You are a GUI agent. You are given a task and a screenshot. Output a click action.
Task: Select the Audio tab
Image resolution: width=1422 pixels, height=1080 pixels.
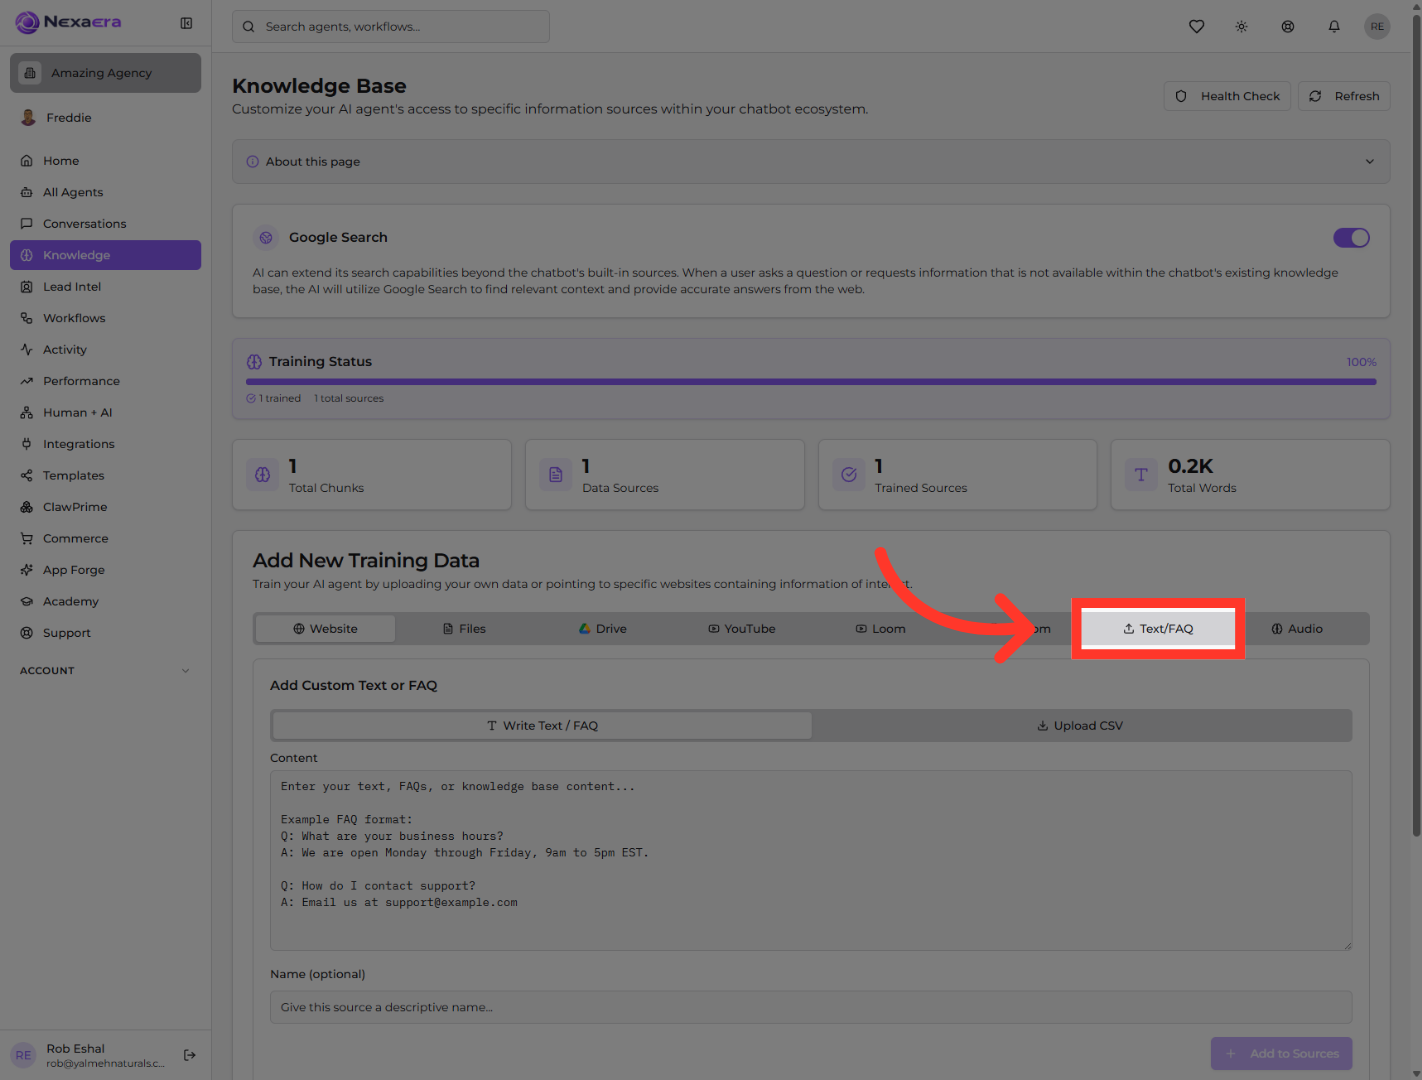click(x=1297, y=629)
